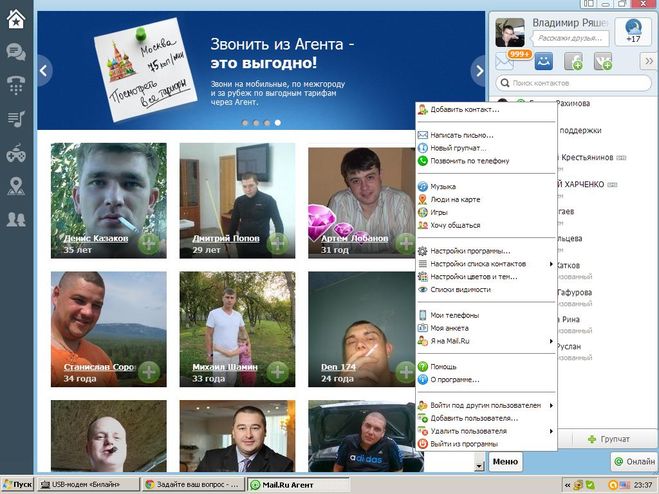This screenshot has width=659, height=494.
Task: Add Михаил Шамин with plus button
Action: tap(277, 372)
